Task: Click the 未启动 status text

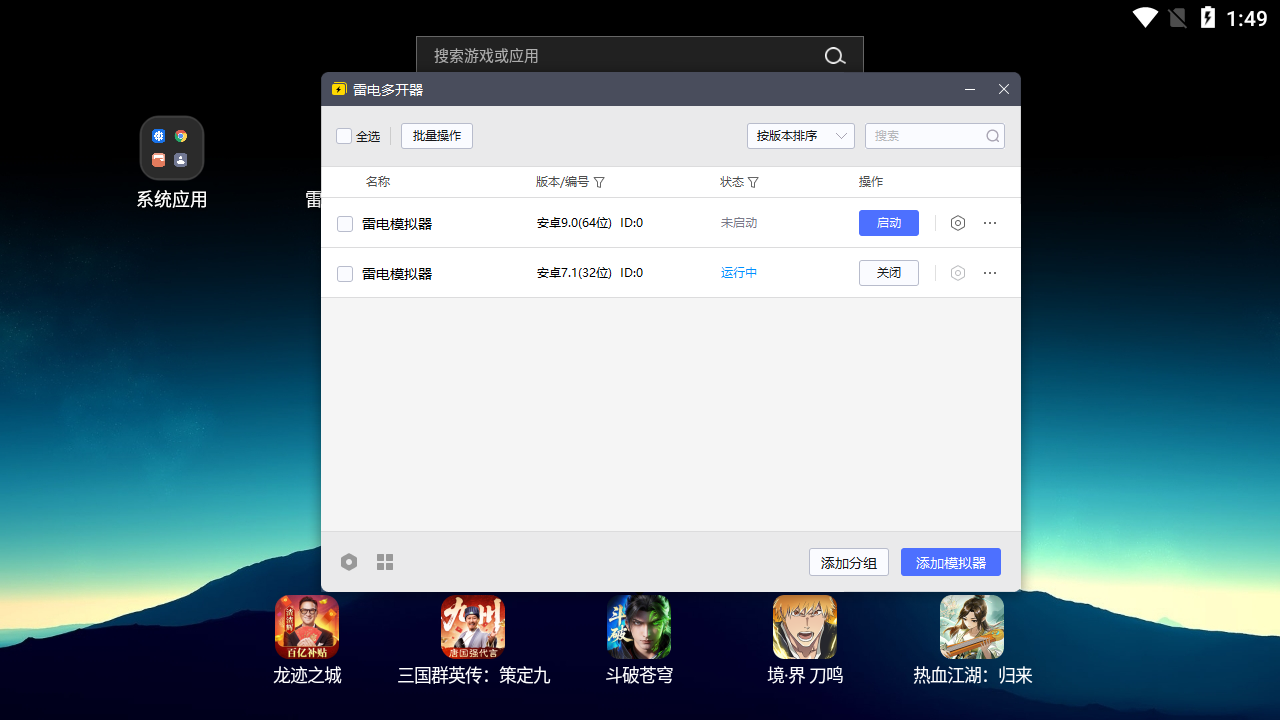Action: pos(739,223)
